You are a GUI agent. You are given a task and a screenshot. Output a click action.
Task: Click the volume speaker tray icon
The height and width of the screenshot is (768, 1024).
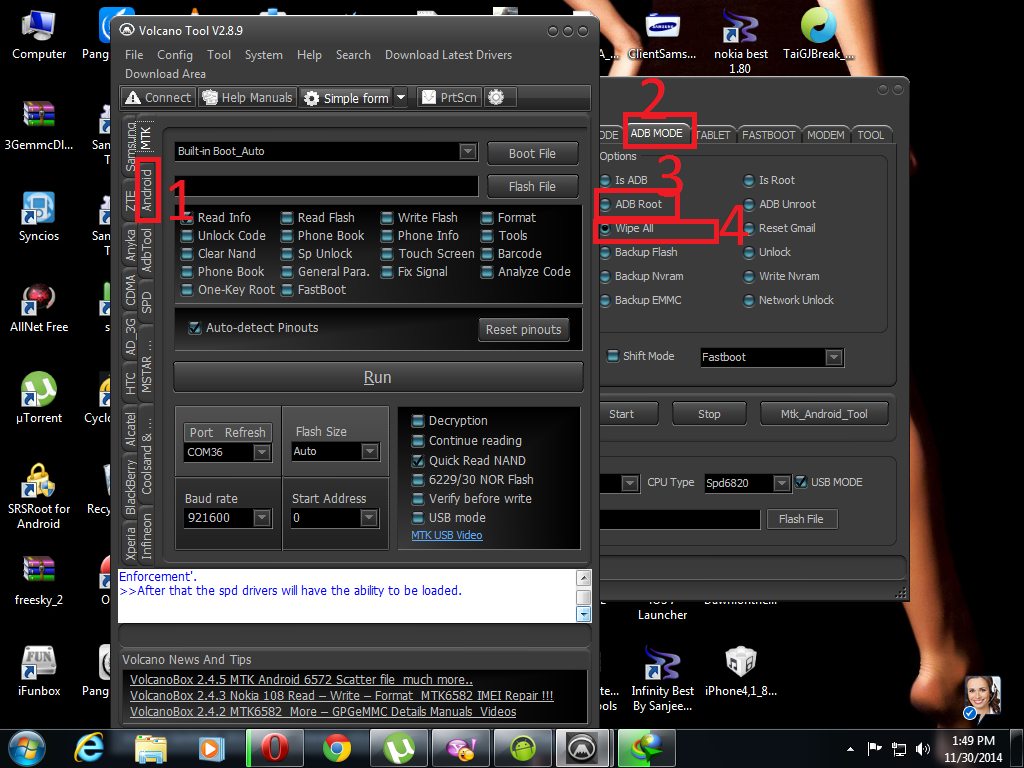(x=922, y=749)
